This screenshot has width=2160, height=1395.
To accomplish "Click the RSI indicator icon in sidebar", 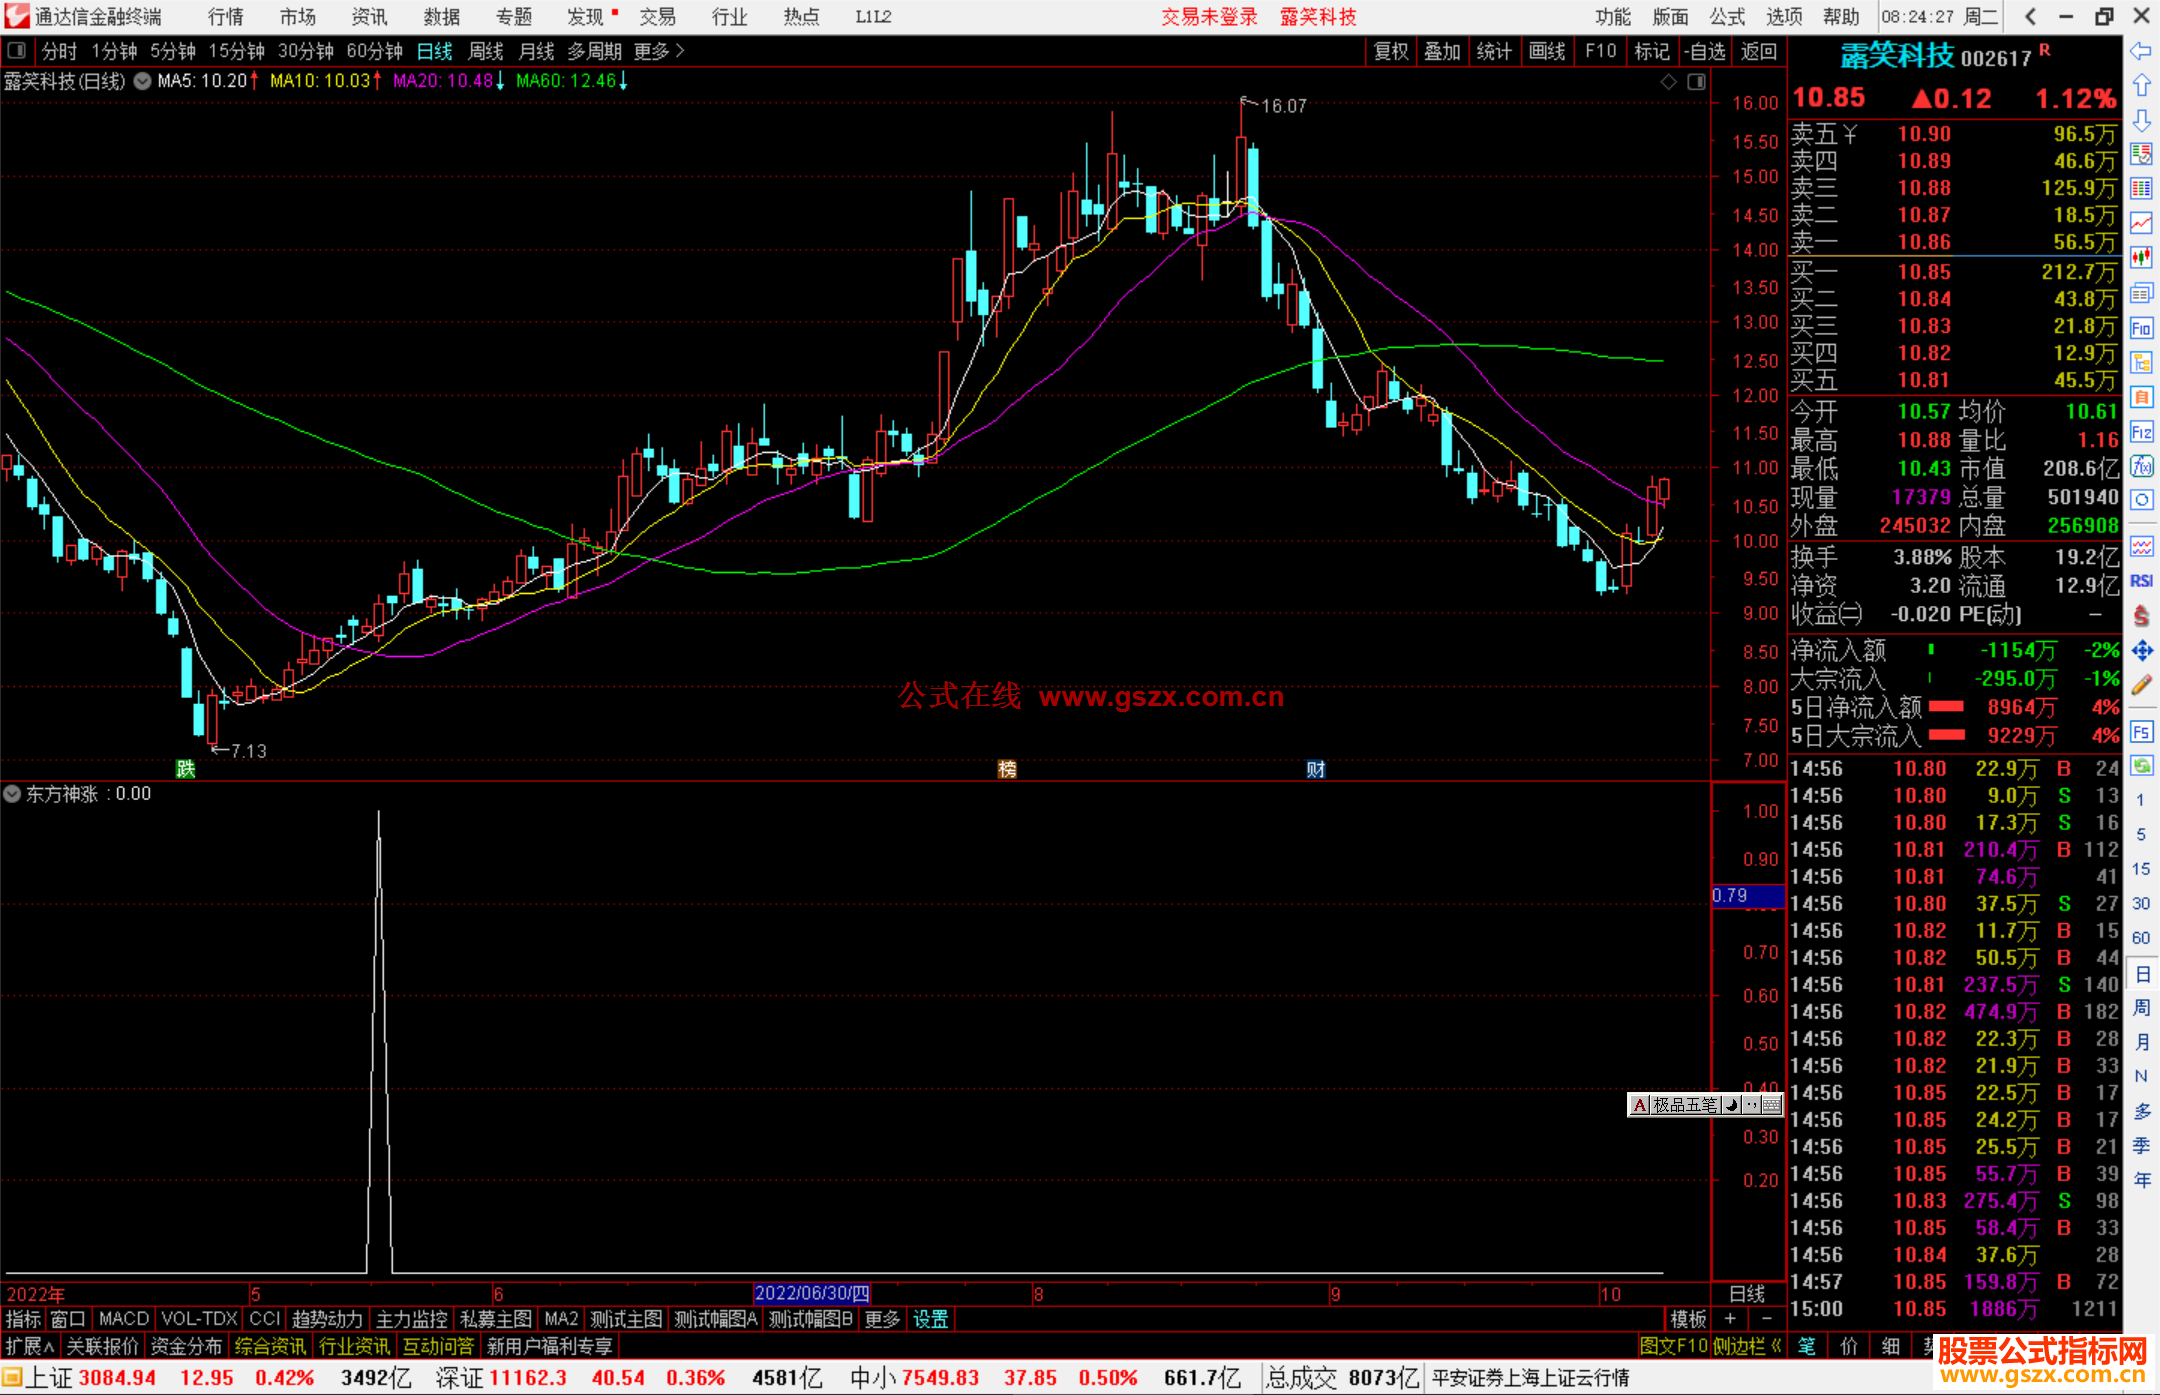I will [2141, 581].
